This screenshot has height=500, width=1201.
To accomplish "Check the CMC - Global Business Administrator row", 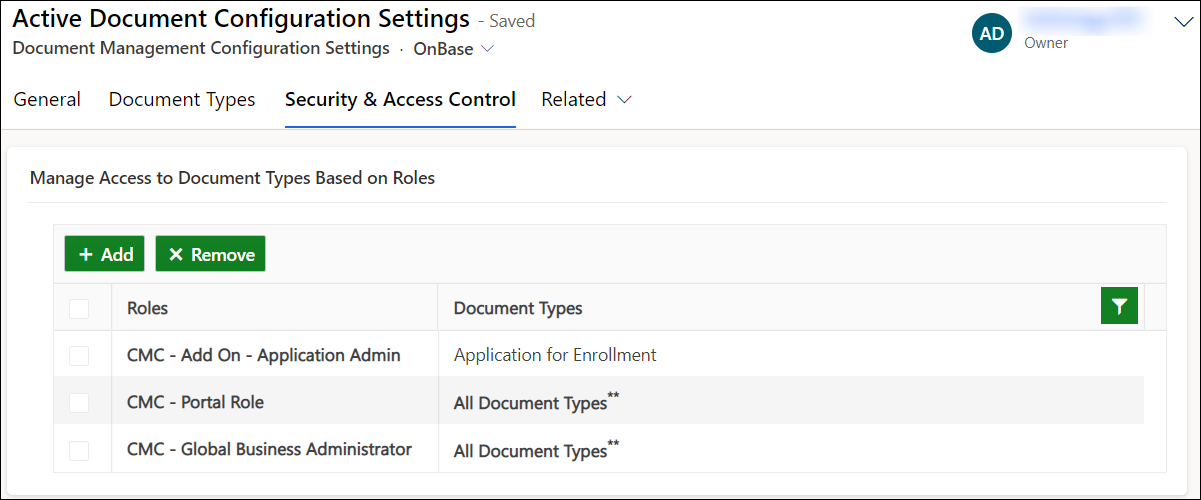I will tap(79, 450).
